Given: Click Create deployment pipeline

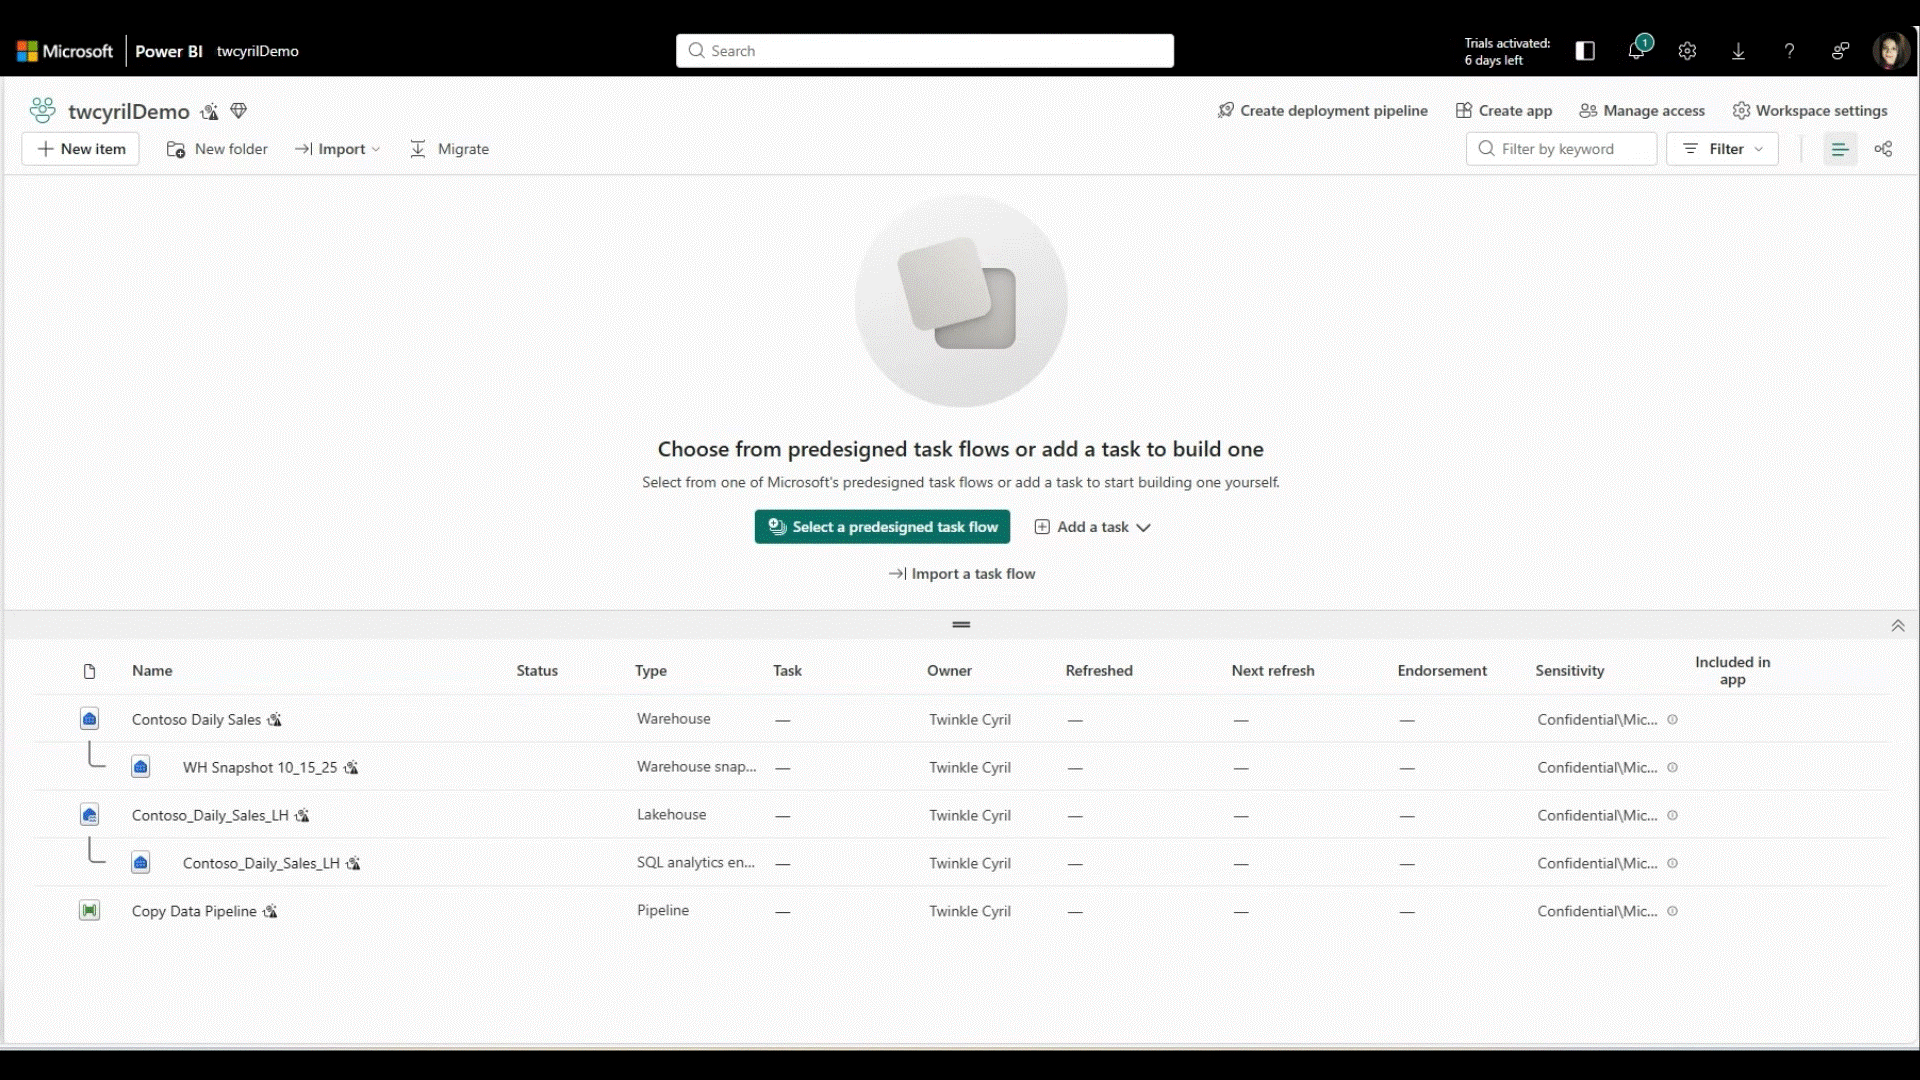Looking at the screenshot, I should pos(1322,110).
